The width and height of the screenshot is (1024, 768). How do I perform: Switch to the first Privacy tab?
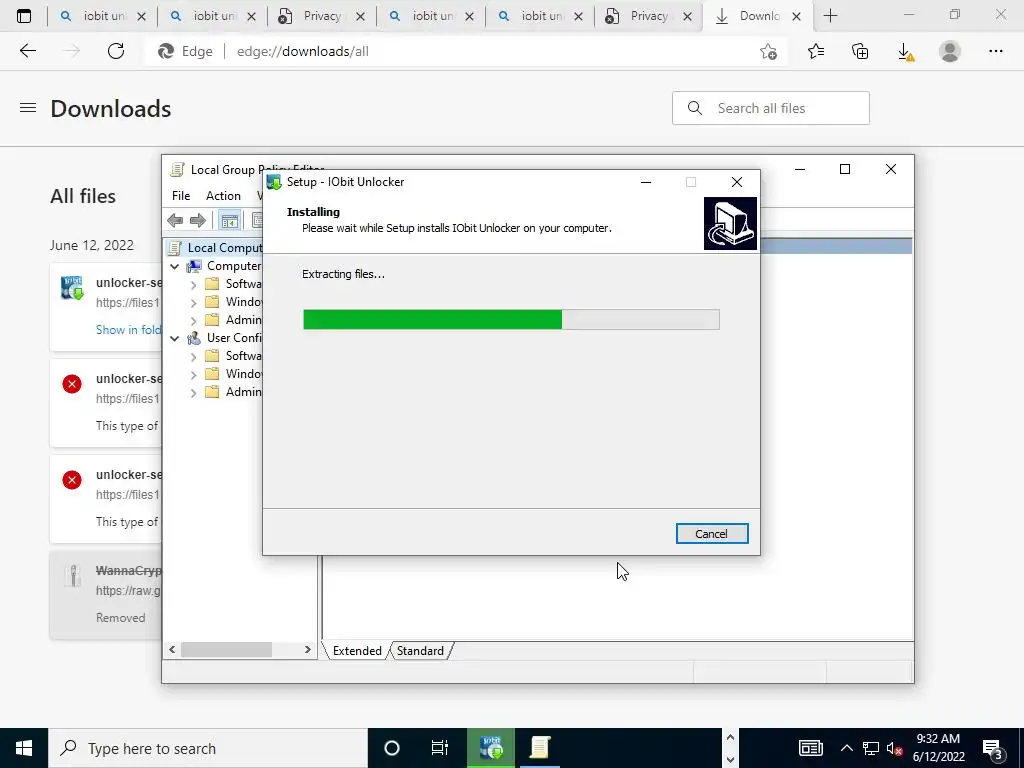(x=321, y=16)
